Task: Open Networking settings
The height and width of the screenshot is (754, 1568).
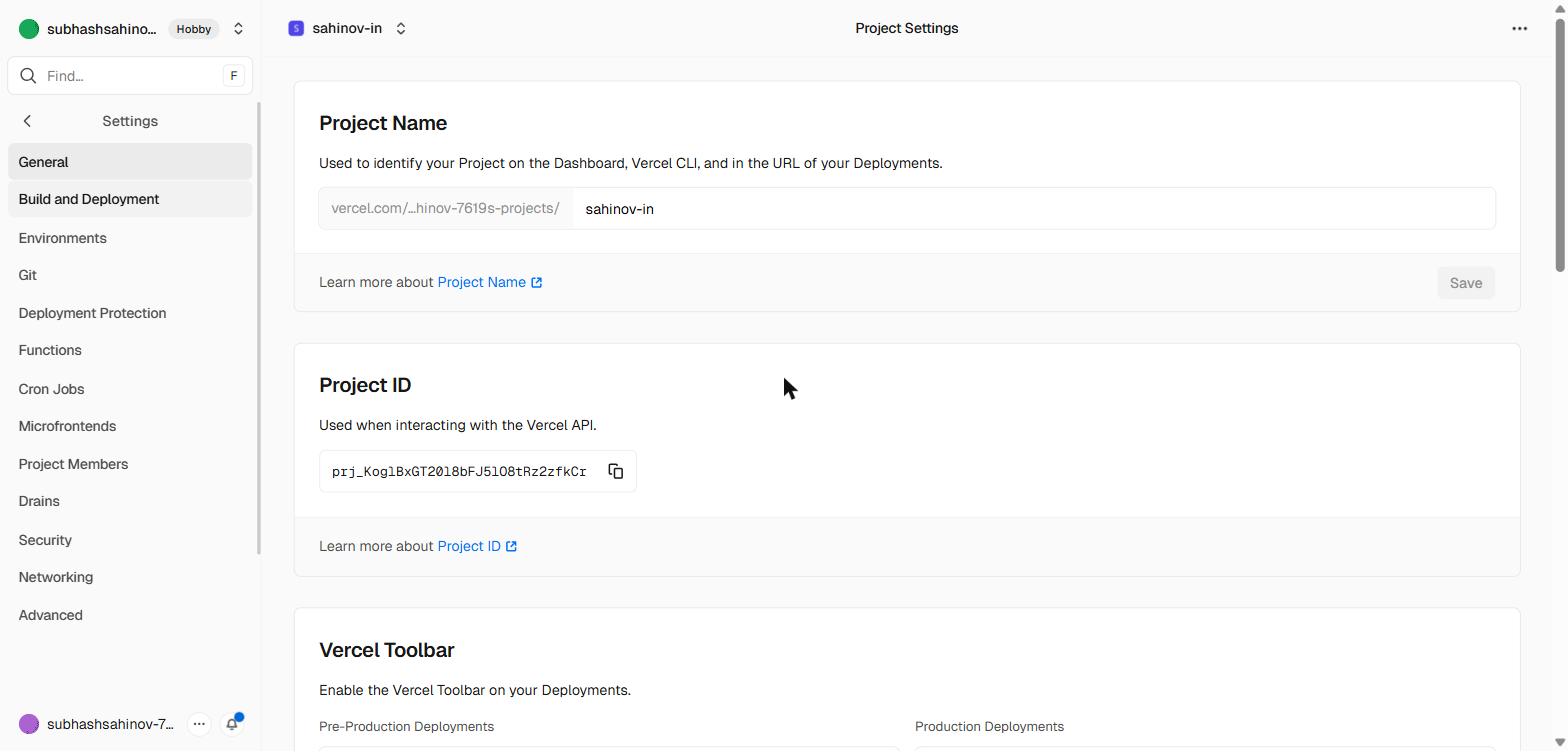Action: [130, 577]
